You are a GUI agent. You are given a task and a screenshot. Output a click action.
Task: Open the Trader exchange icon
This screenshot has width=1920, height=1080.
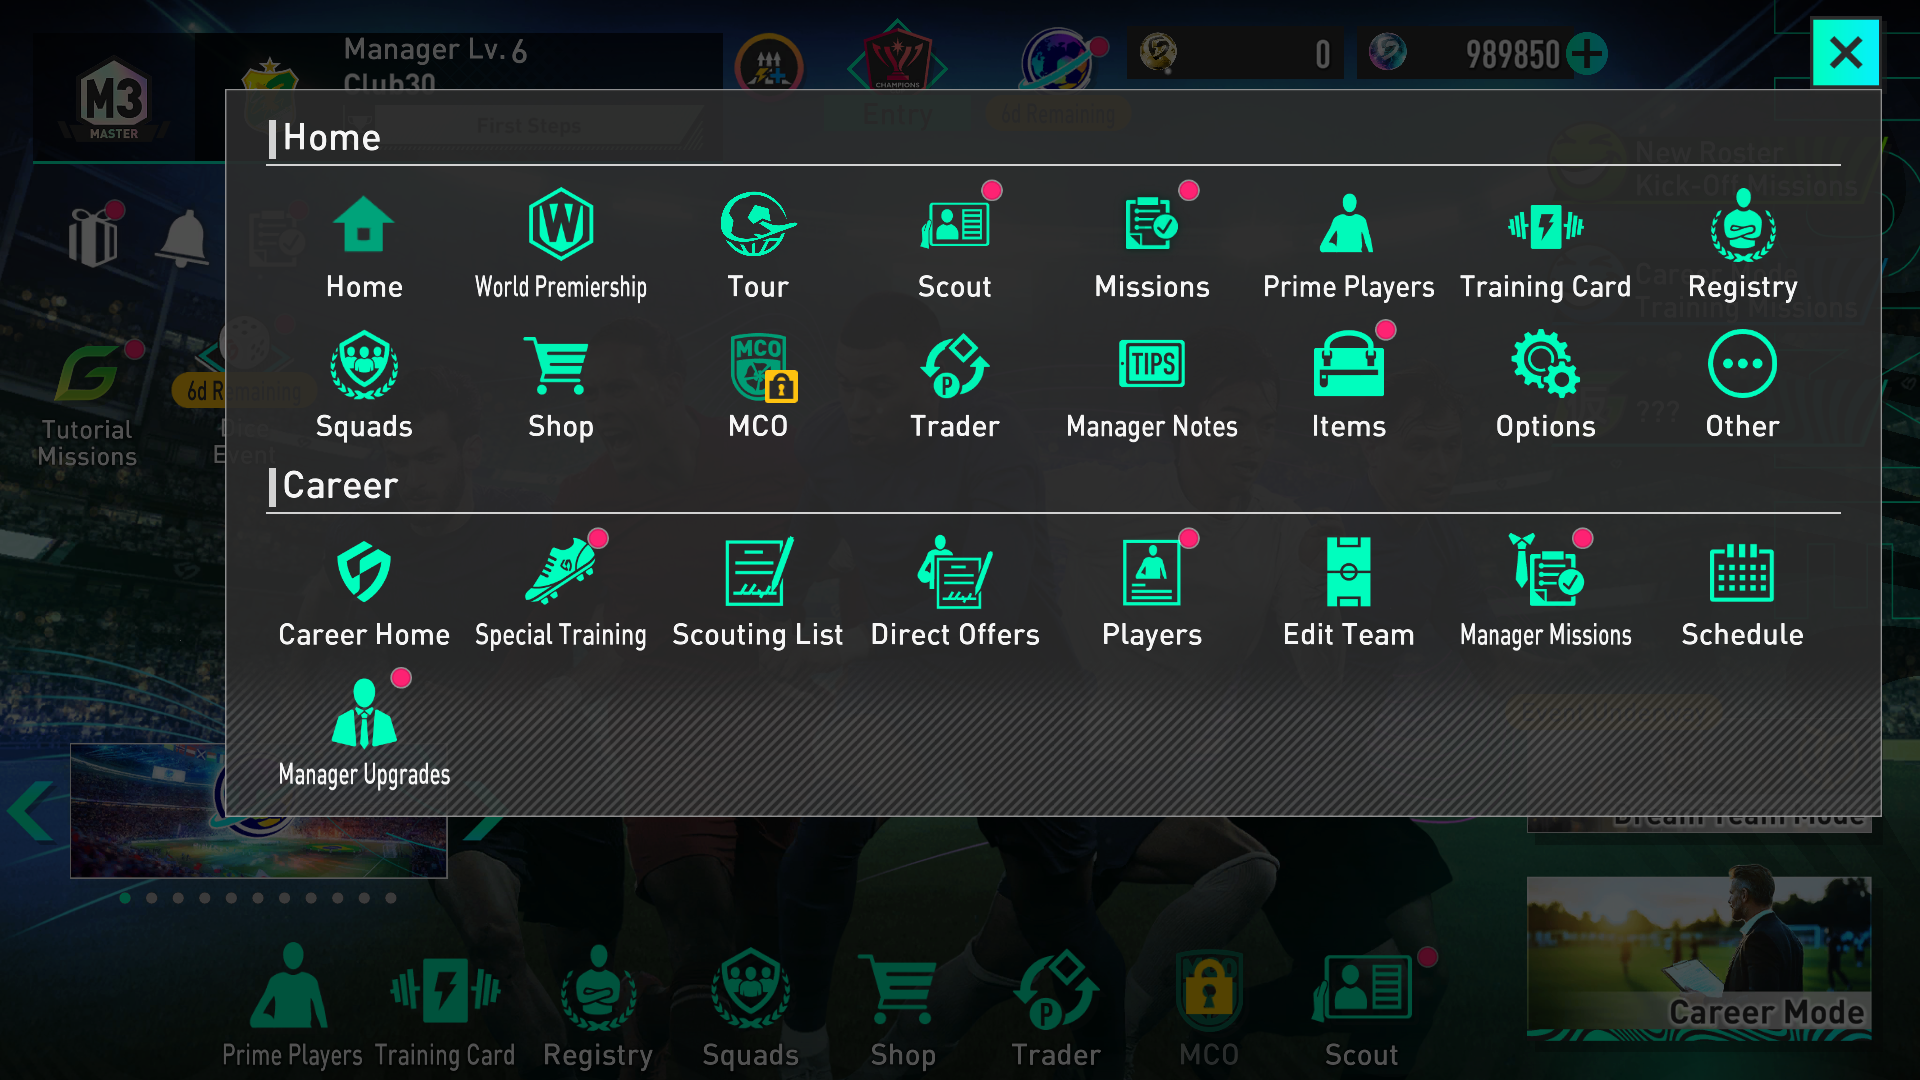955,366
